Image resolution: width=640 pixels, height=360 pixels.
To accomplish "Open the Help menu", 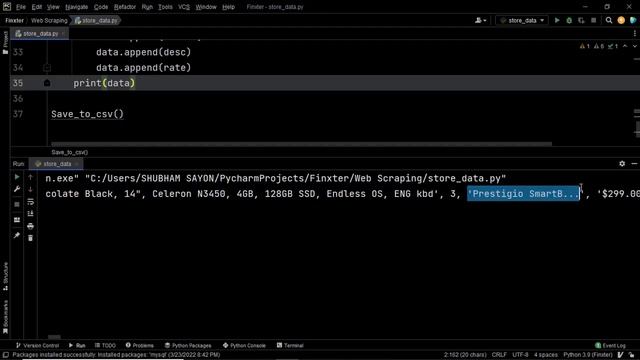I will (x=228, y=7).
